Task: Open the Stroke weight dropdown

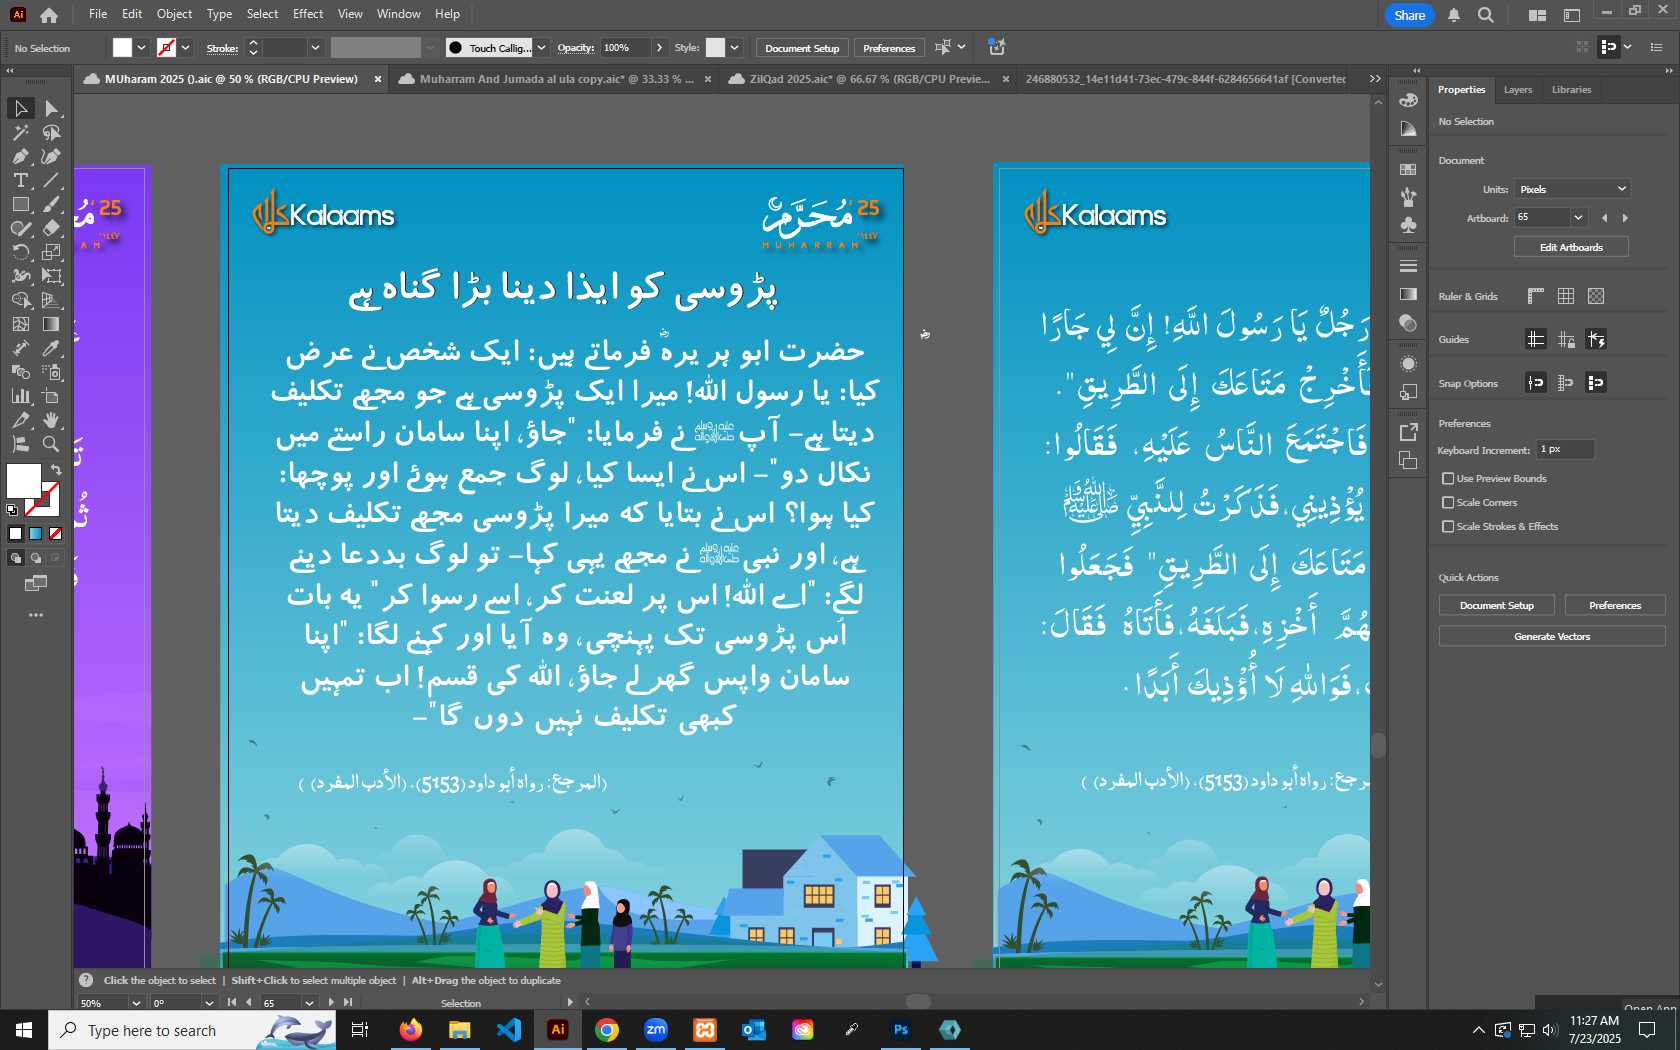Action: coord(315,48)
